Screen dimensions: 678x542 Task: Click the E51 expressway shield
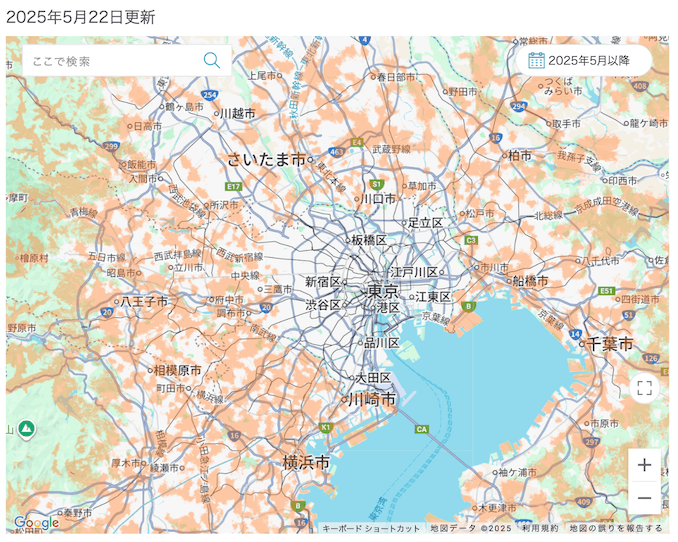pos(607,291)
